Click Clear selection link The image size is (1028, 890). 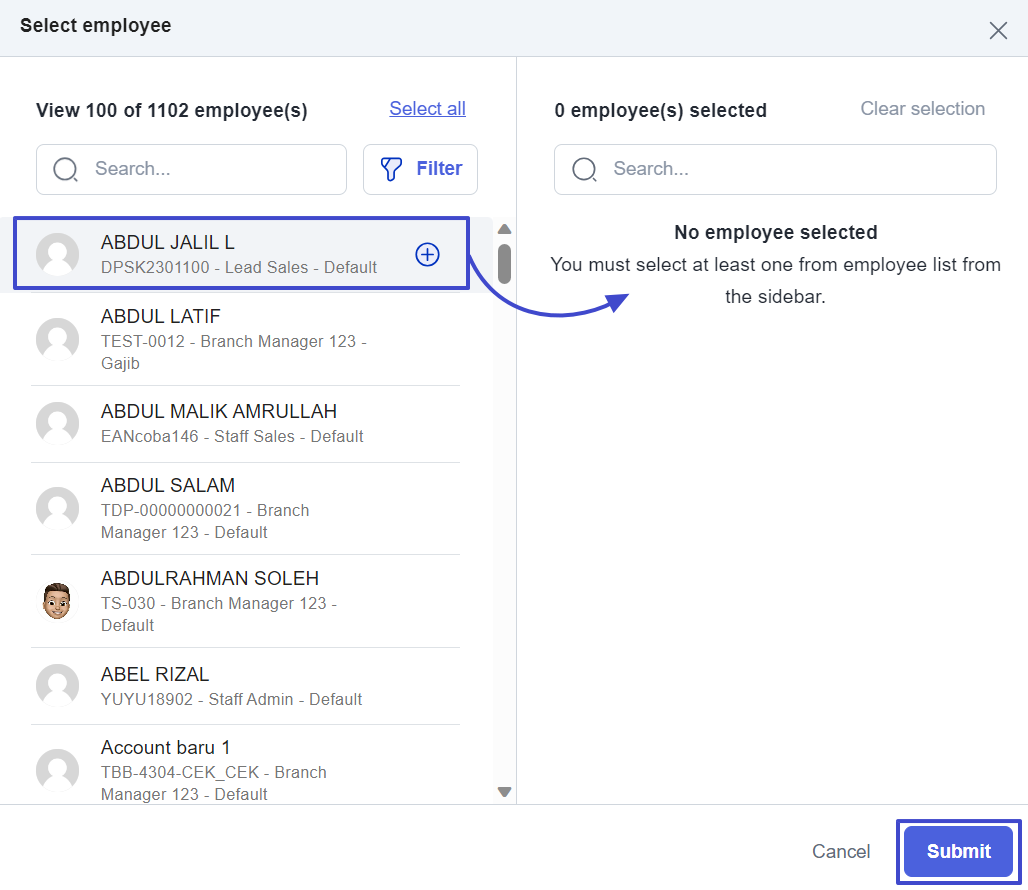pyautogui.click(x=922, y=109)
